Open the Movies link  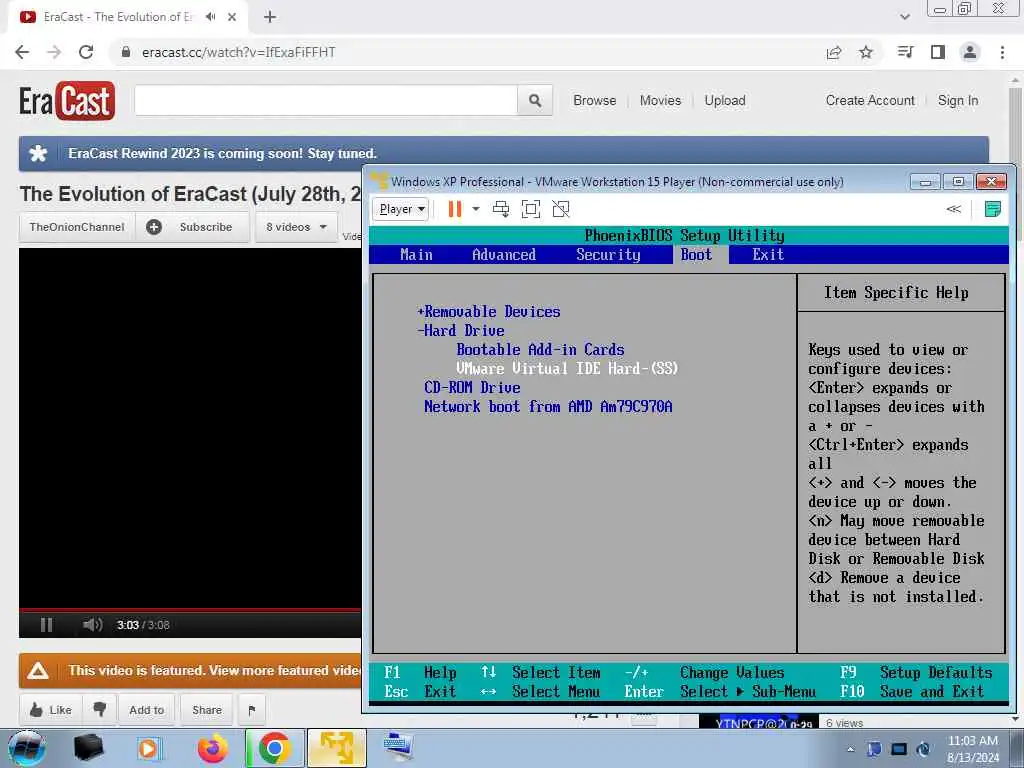coord(660,101)
